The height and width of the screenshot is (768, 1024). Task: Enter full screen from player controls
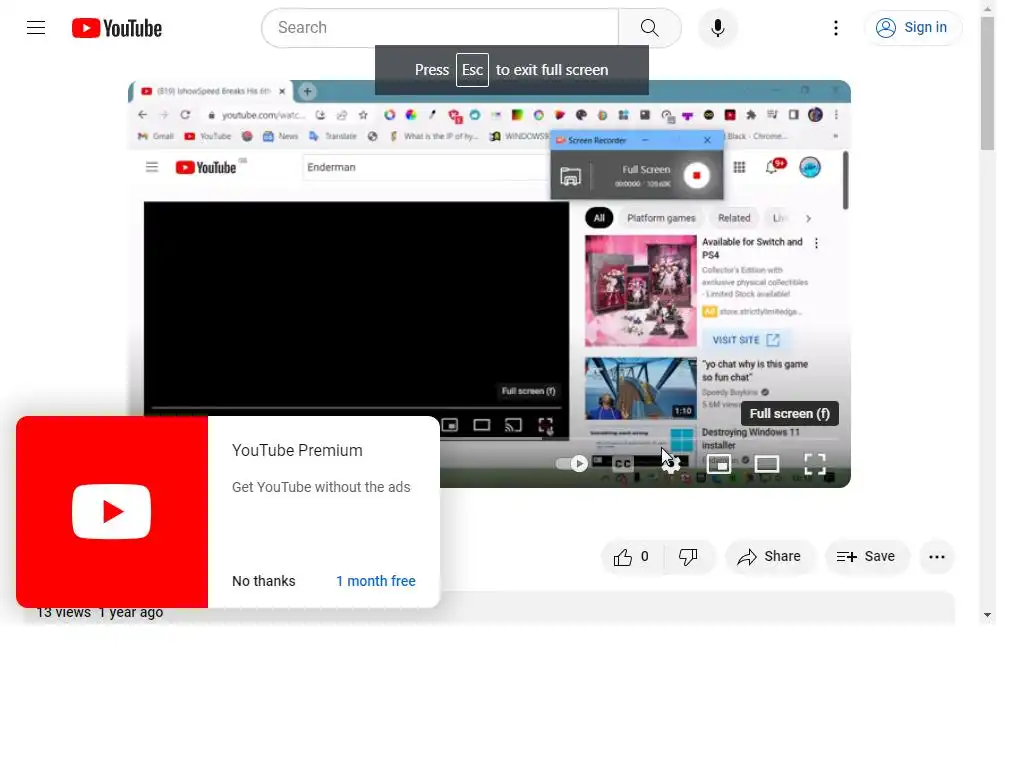(x=814, y=464)
